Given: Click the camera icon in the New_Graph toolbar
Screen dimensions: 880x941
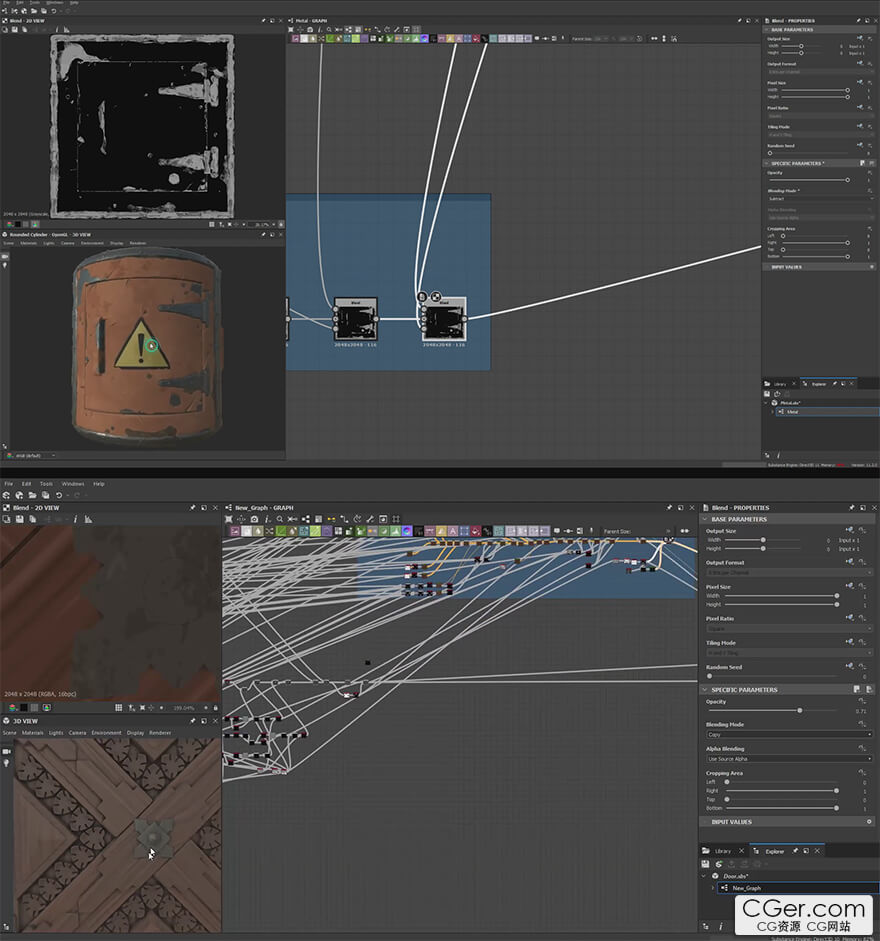Looking at the screenshot, I should pos(255,519).
